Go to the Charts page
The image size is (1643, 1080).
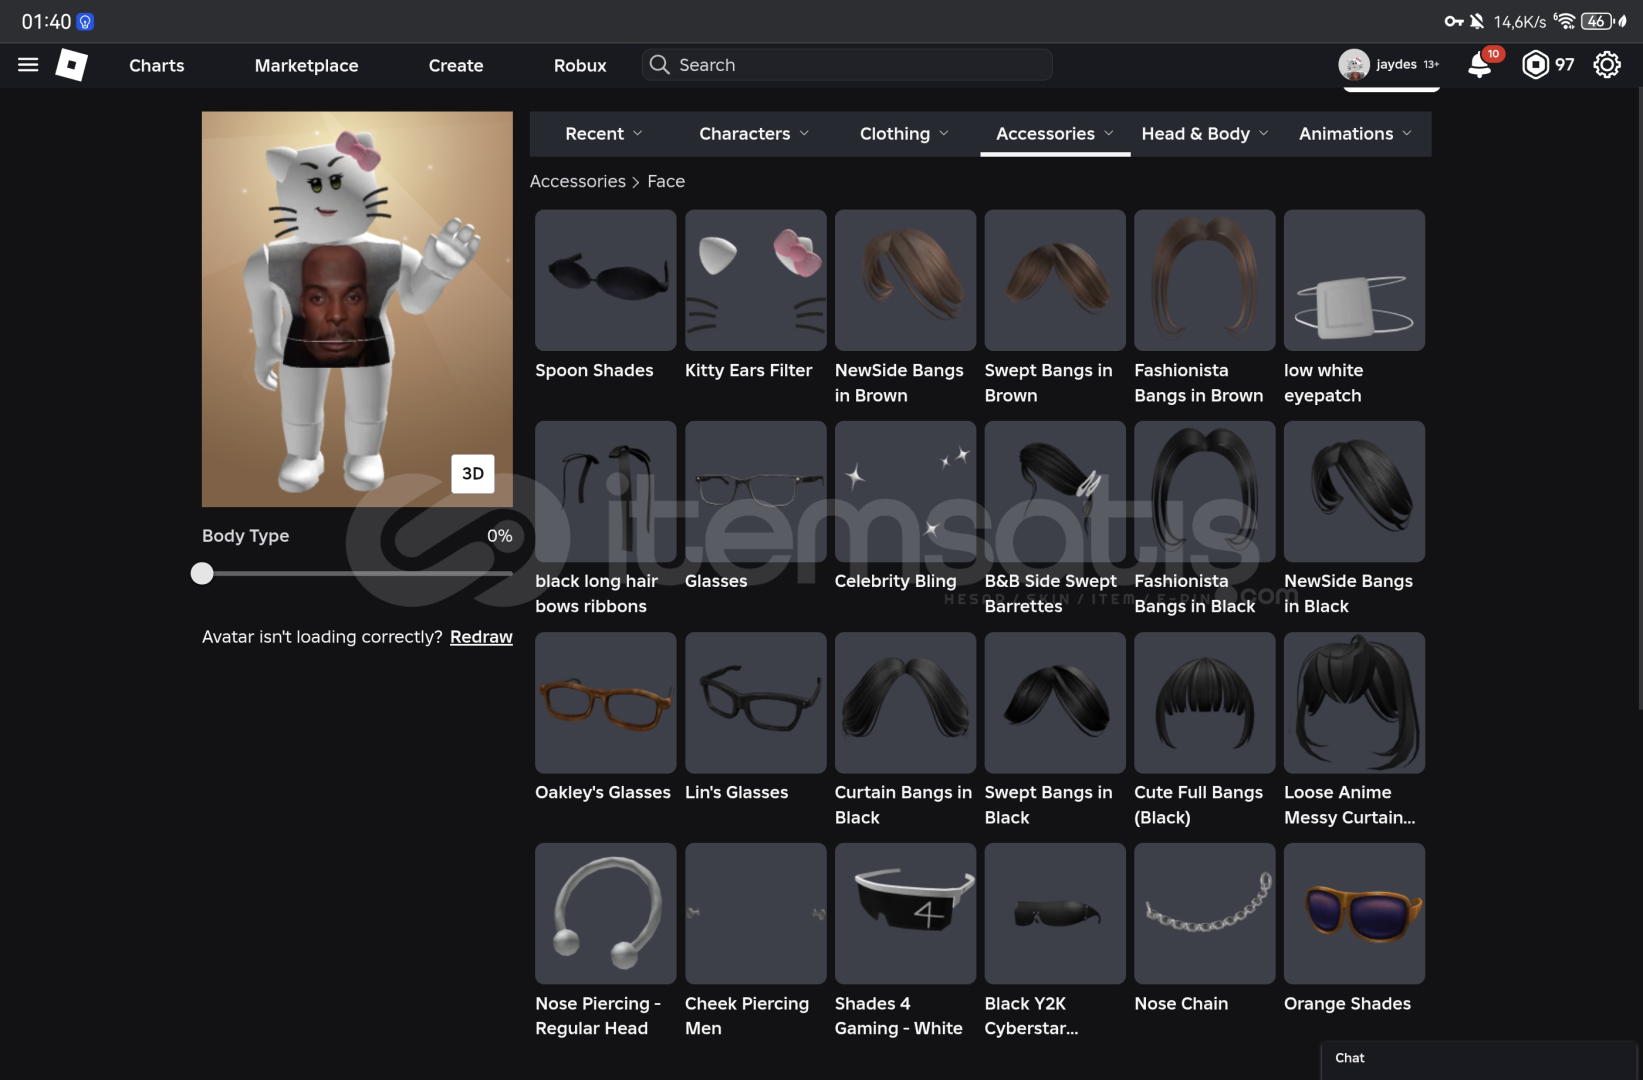tap(157, 65)
